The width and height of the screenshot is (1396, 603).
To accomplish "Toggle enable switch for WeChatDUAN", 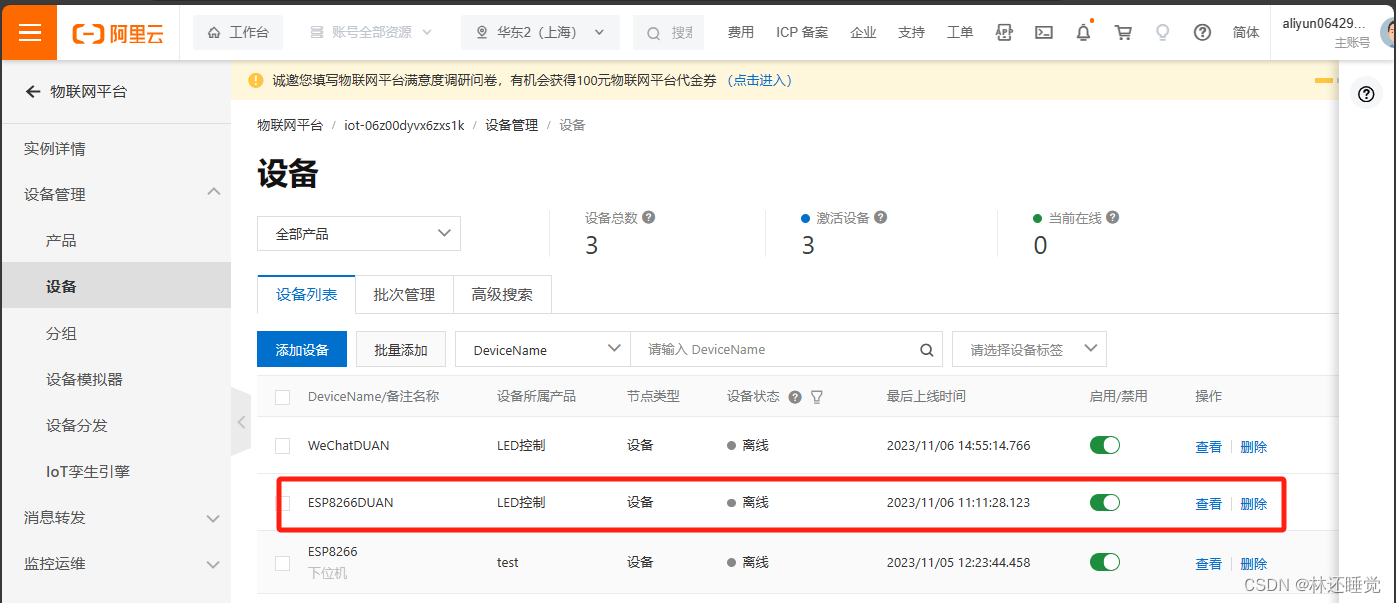I will click(x=1105, y=445).
